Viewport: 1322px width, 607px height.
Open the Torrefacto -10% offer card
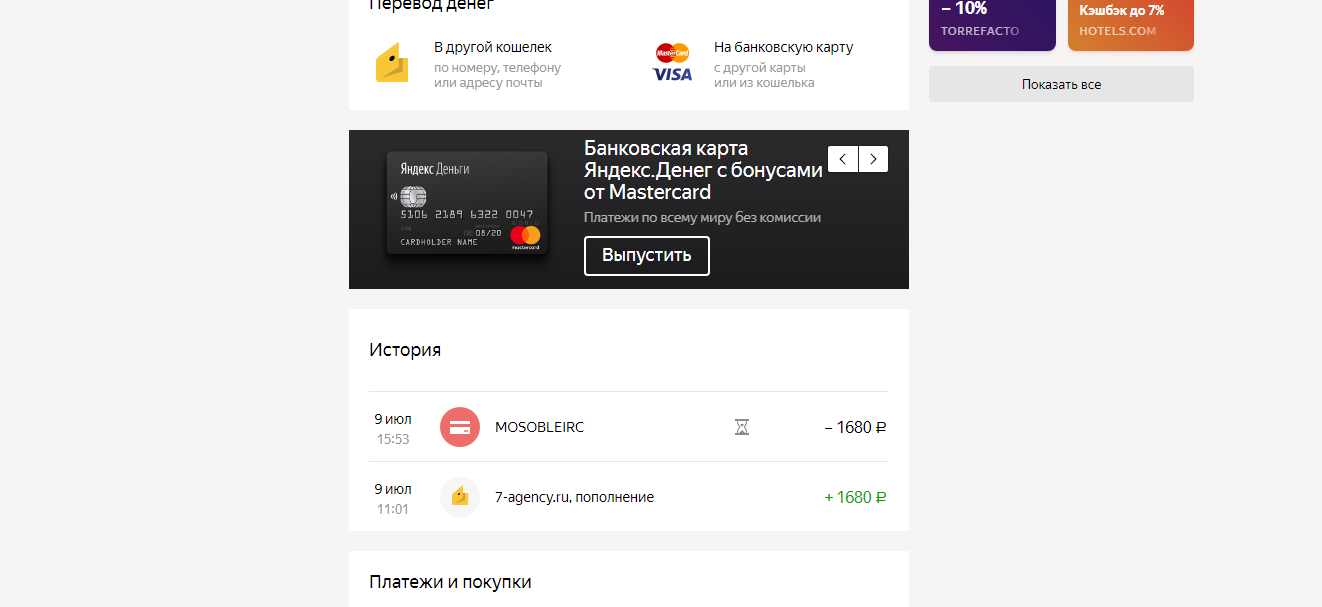pos(992,25)
